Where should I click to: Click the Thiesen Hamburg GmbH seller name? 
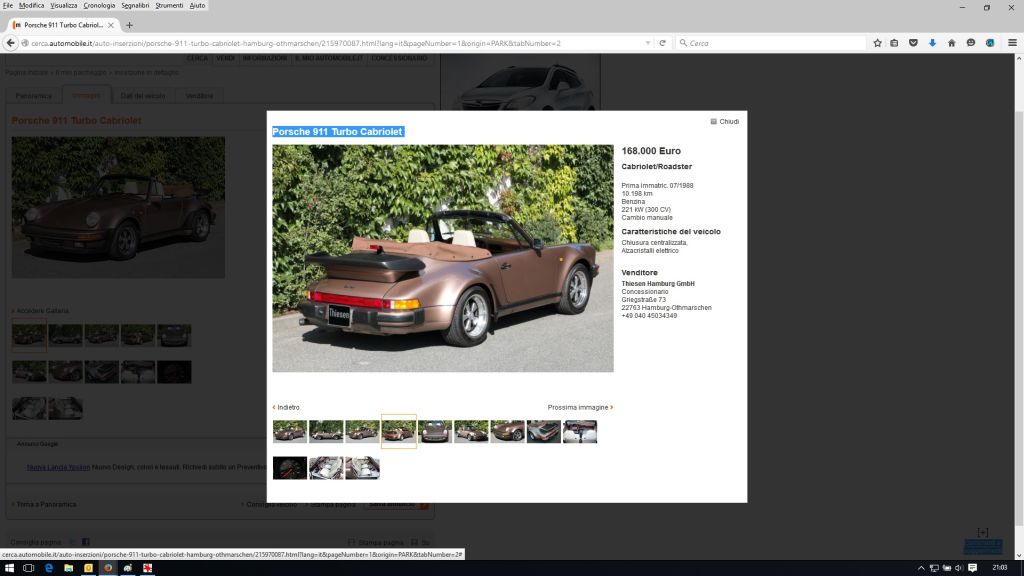[658, 284]
